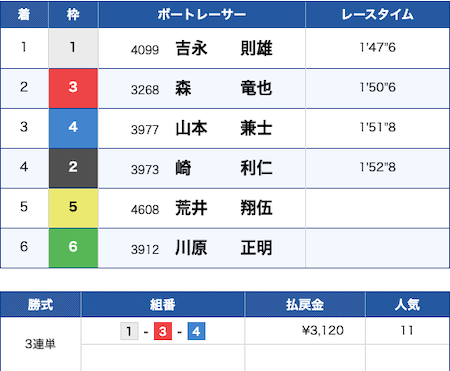Click the small blue 4 combination badge

click(x=196, y=331)
